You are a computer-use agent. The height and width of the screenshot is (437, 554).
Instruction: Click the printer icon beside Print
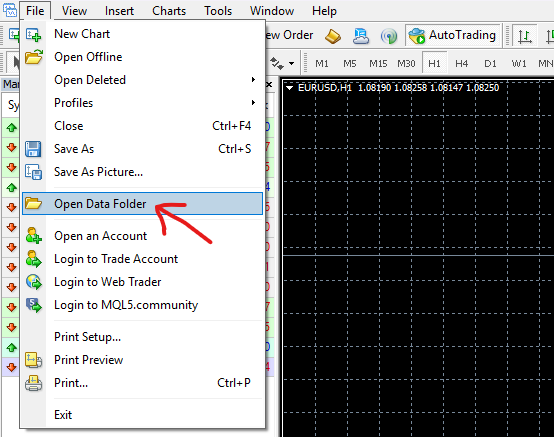pos(34,383)
